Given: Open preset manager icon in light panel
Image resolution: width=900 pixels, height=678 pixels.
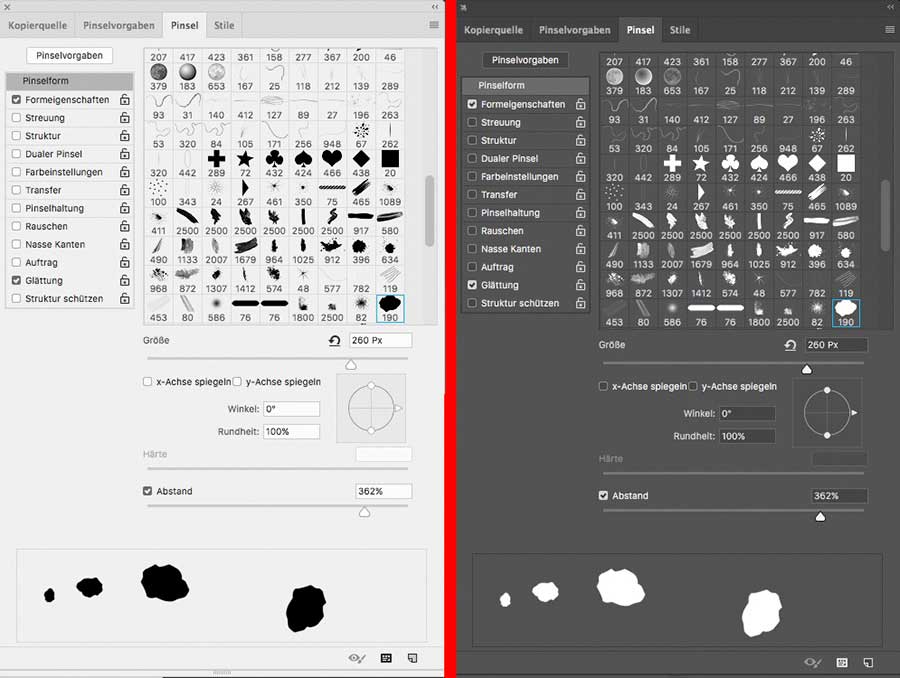Looking at the screenshot, I should tap(386, 658).
